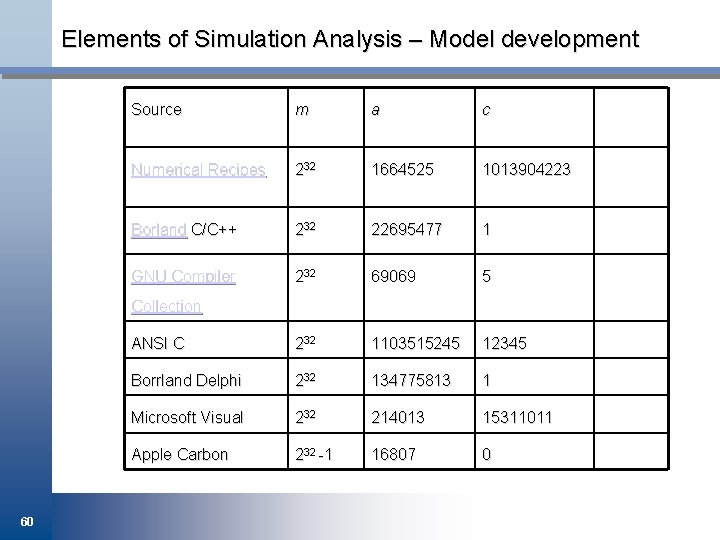Select the value 1103515245
720x540 pixels.
[x=415, y=343]
